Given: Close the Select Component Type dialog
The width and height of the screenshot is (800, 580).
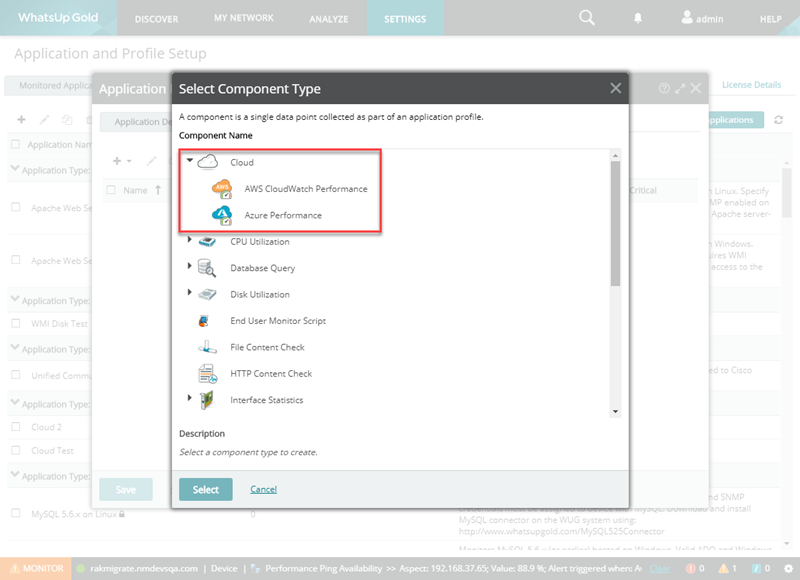Looking at the screenshot, I should [x=616, y=88].
